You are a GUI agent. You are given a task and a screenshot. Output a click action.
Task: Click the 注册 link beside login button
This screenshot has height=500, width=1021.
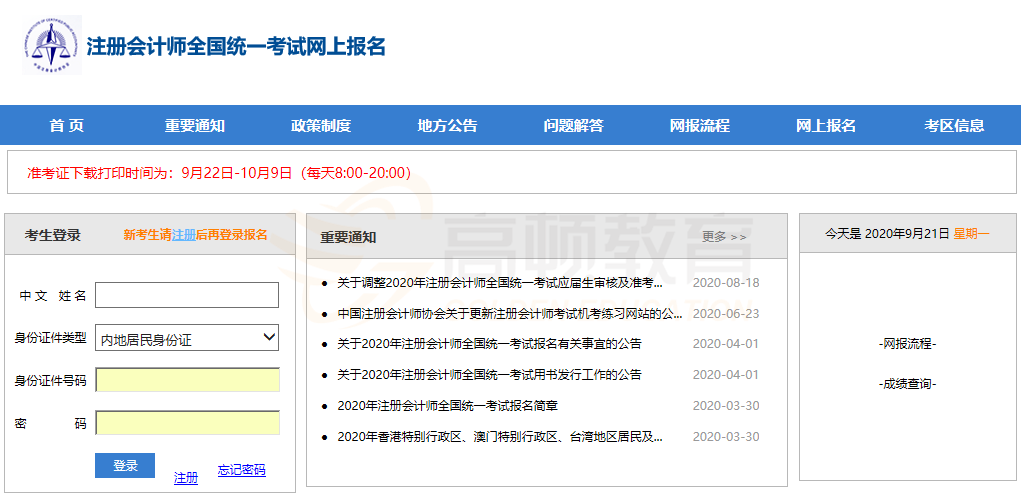click(x=186, y=478)
